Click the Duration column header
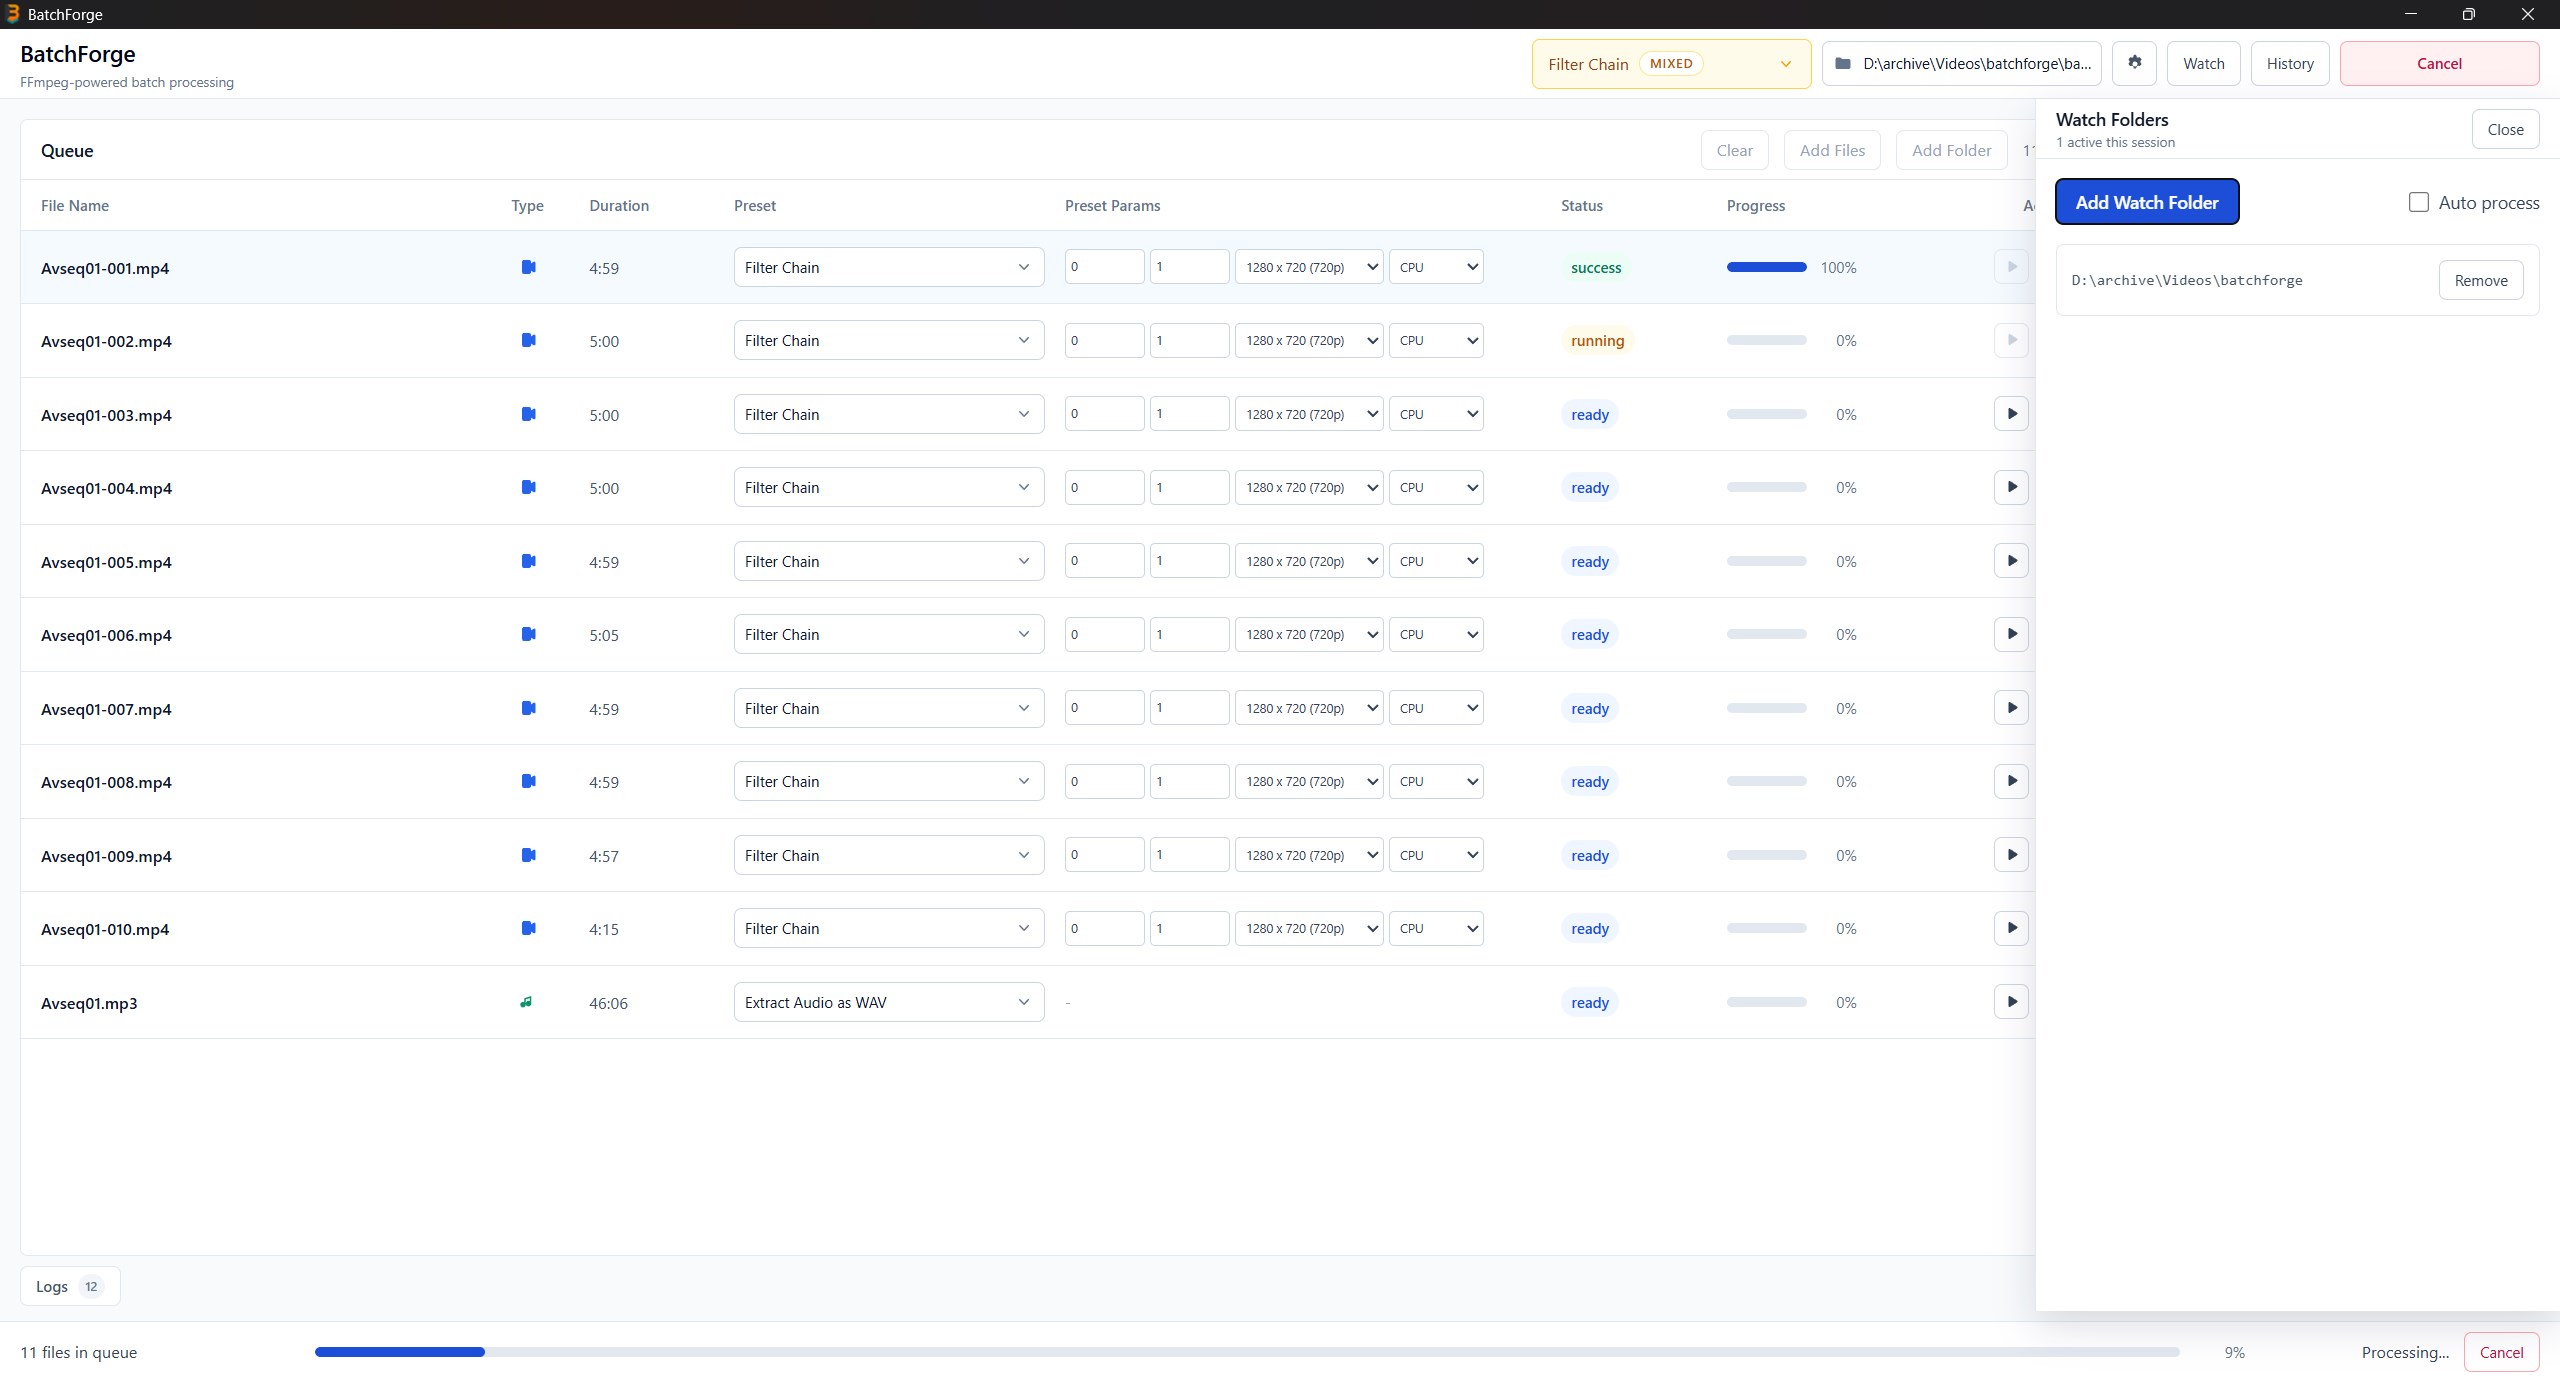This screenshot has width=2560, height=1380. coord(619,205)
